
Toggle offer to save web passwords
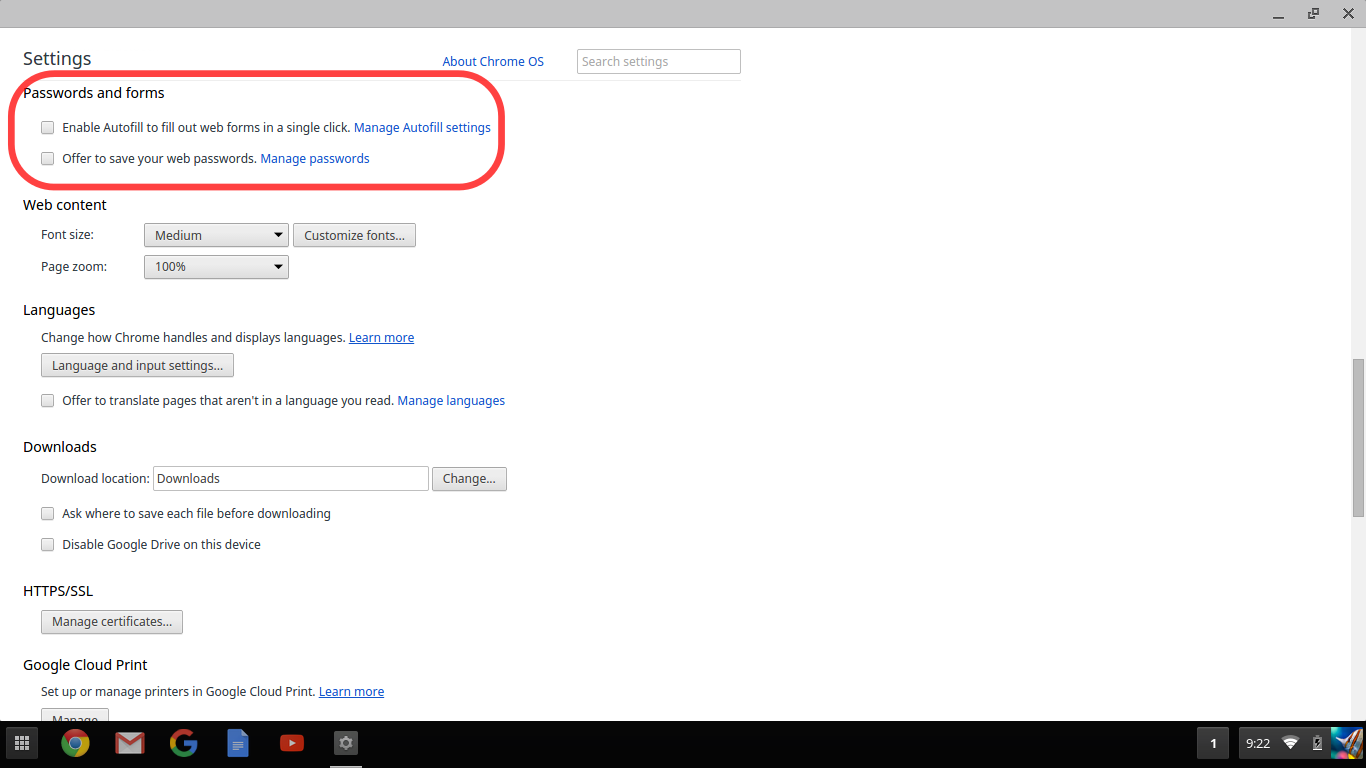(48, 159)
